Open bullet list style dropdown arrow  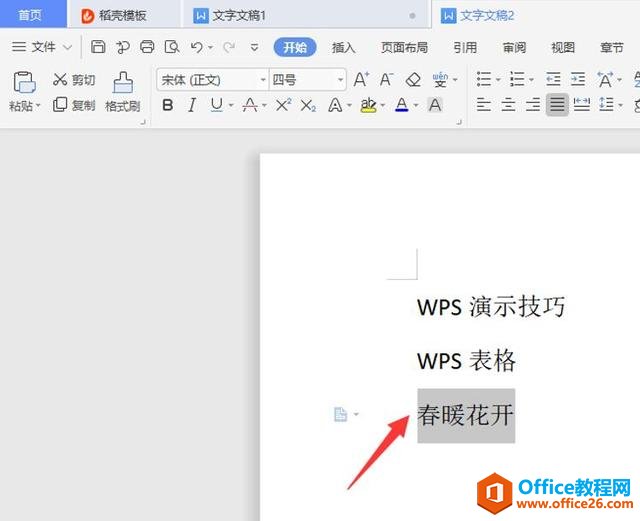tap(498, 80)
